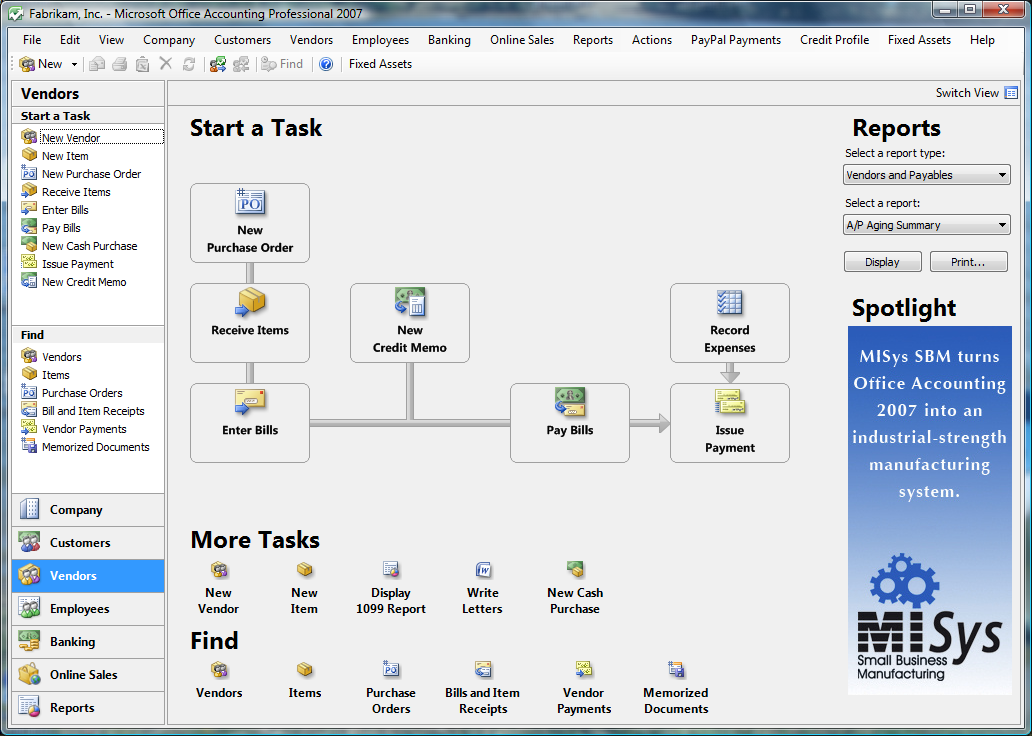The image size is (1032, 736).
Task: Click New Credit Memo in the sidebar
Action: (x=84, y=282)
